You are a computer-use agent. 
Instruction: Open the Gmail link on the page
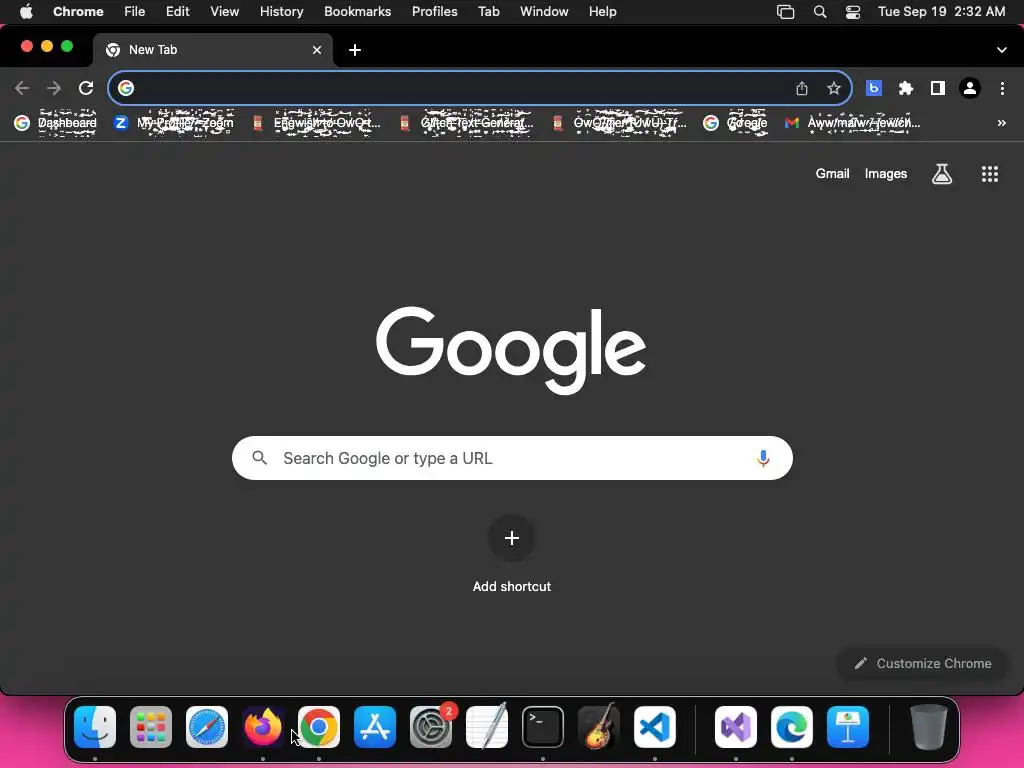click(x=833, y=174)
